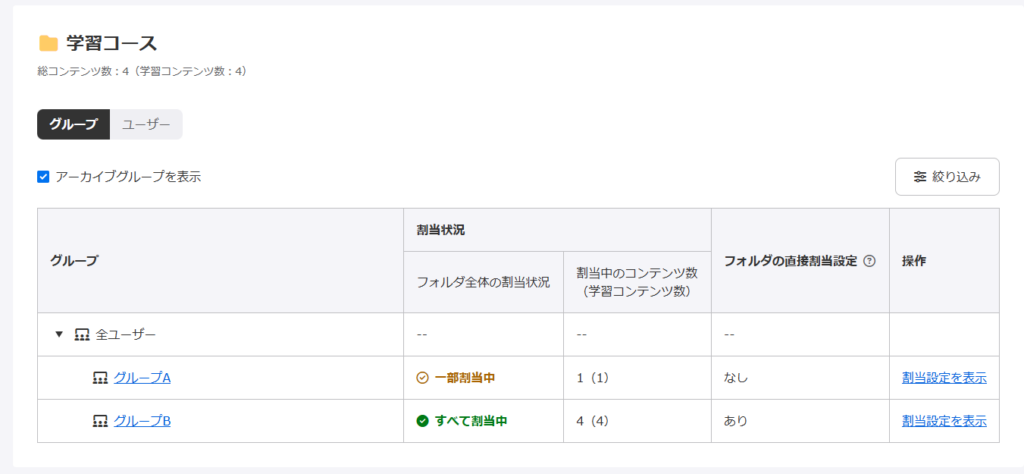Switch to the ユーザー tab

(x=146, y=125)
